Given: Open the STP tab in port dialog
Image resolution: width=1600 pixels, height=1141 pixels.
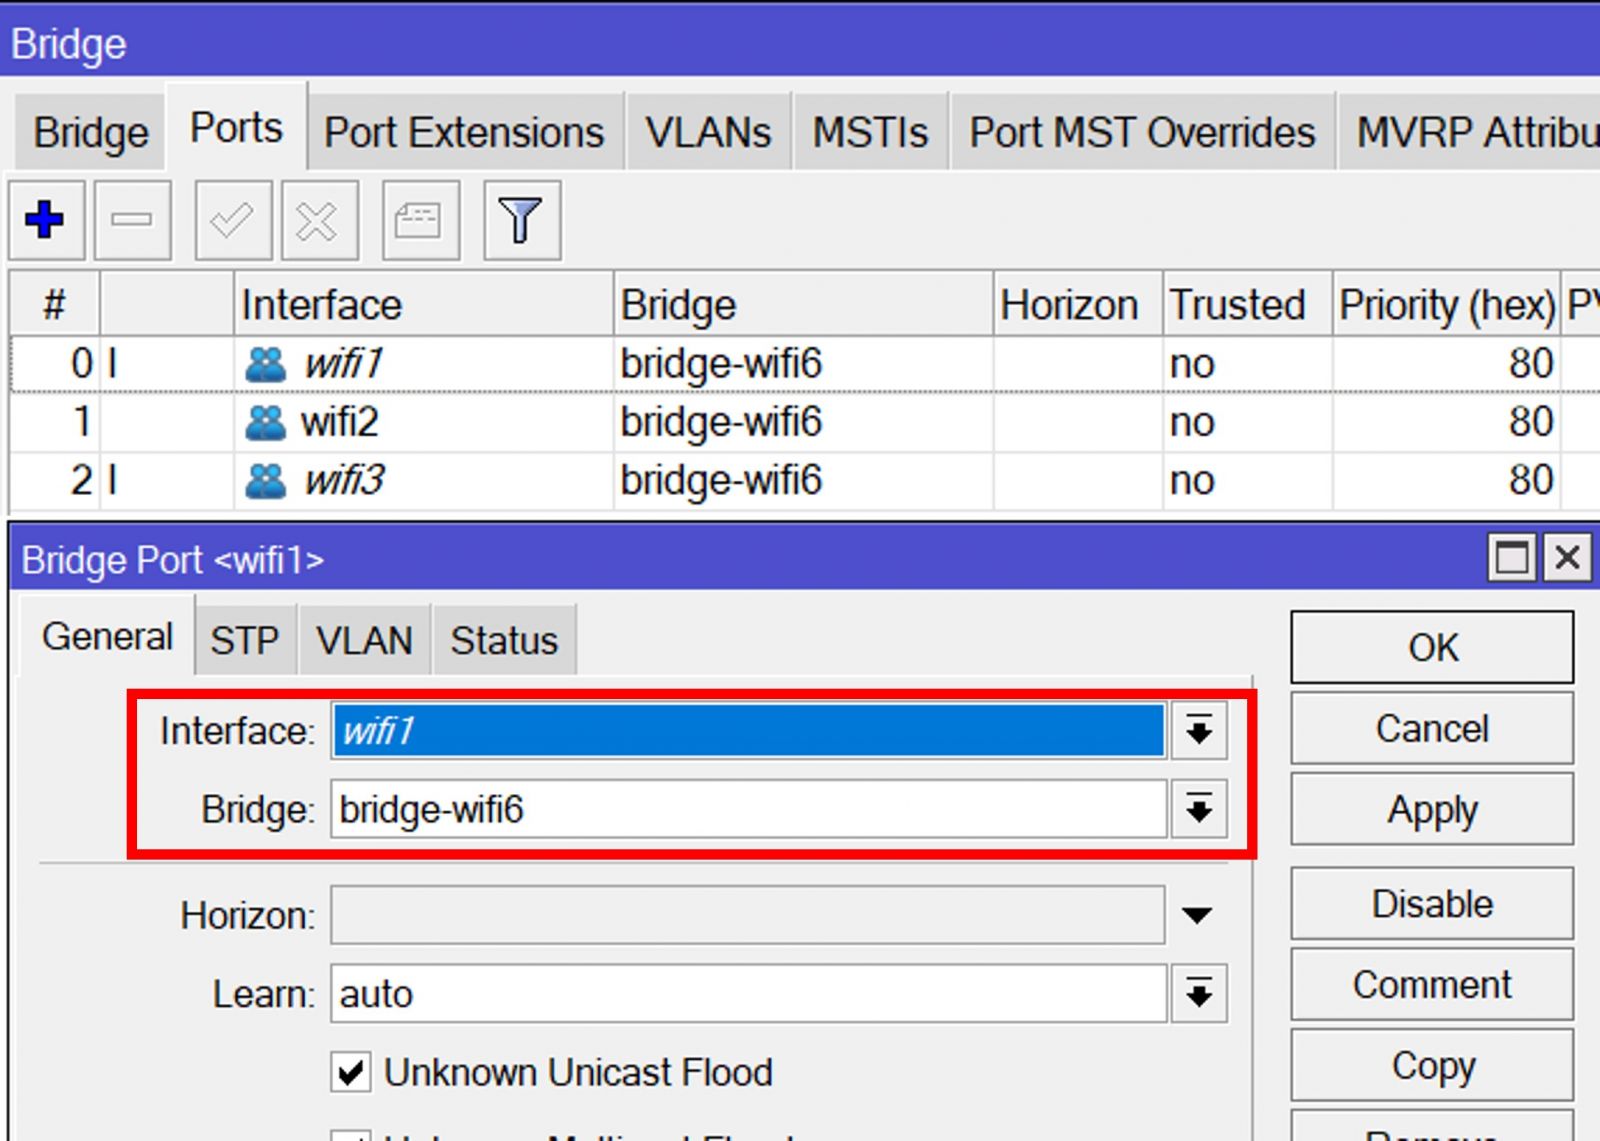Looking at the screenshot, I should (245, 640).
